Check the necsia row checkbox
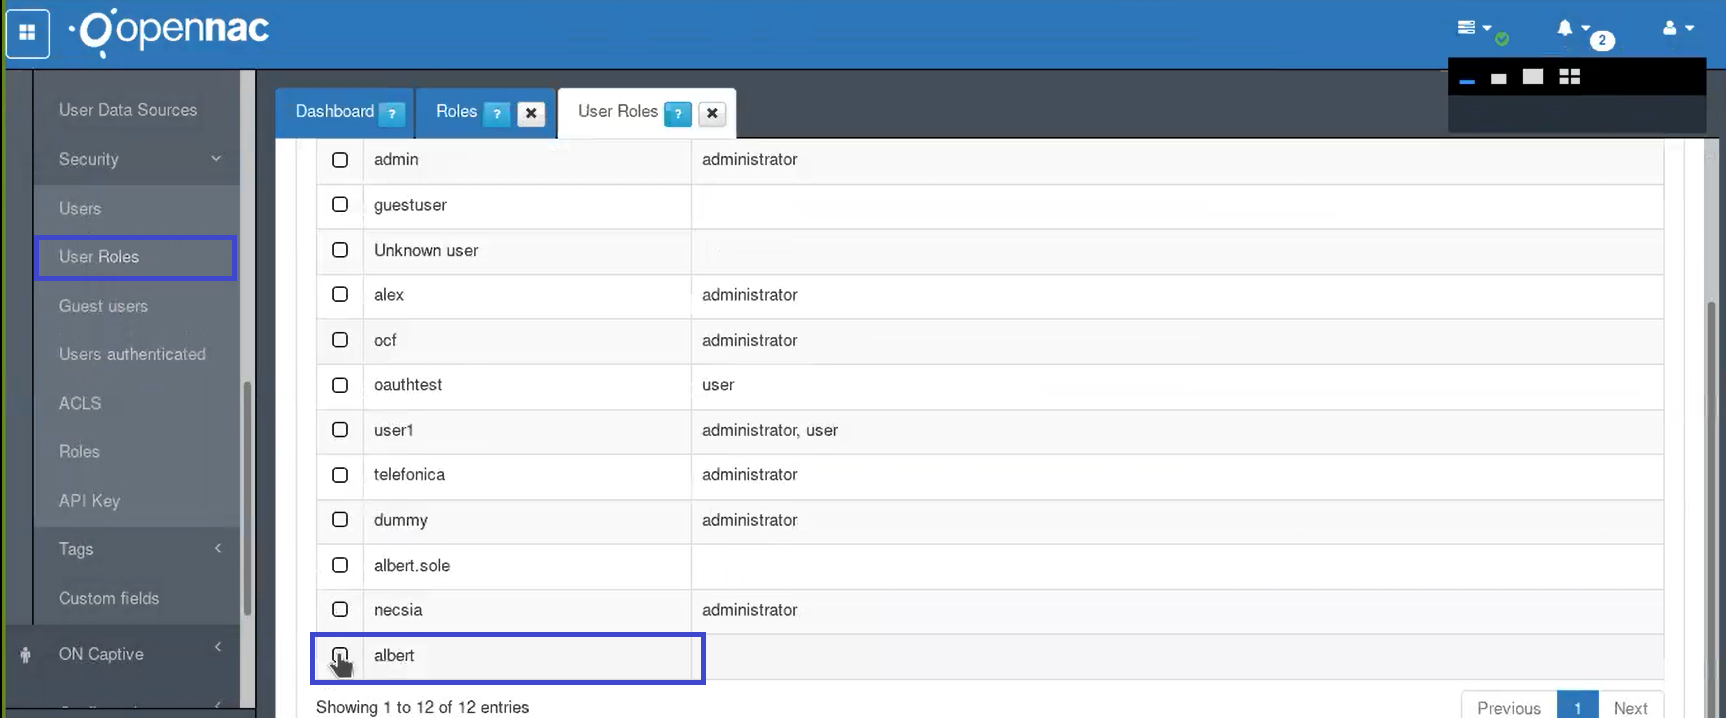 pyautogui.click(x=340, y=609)
